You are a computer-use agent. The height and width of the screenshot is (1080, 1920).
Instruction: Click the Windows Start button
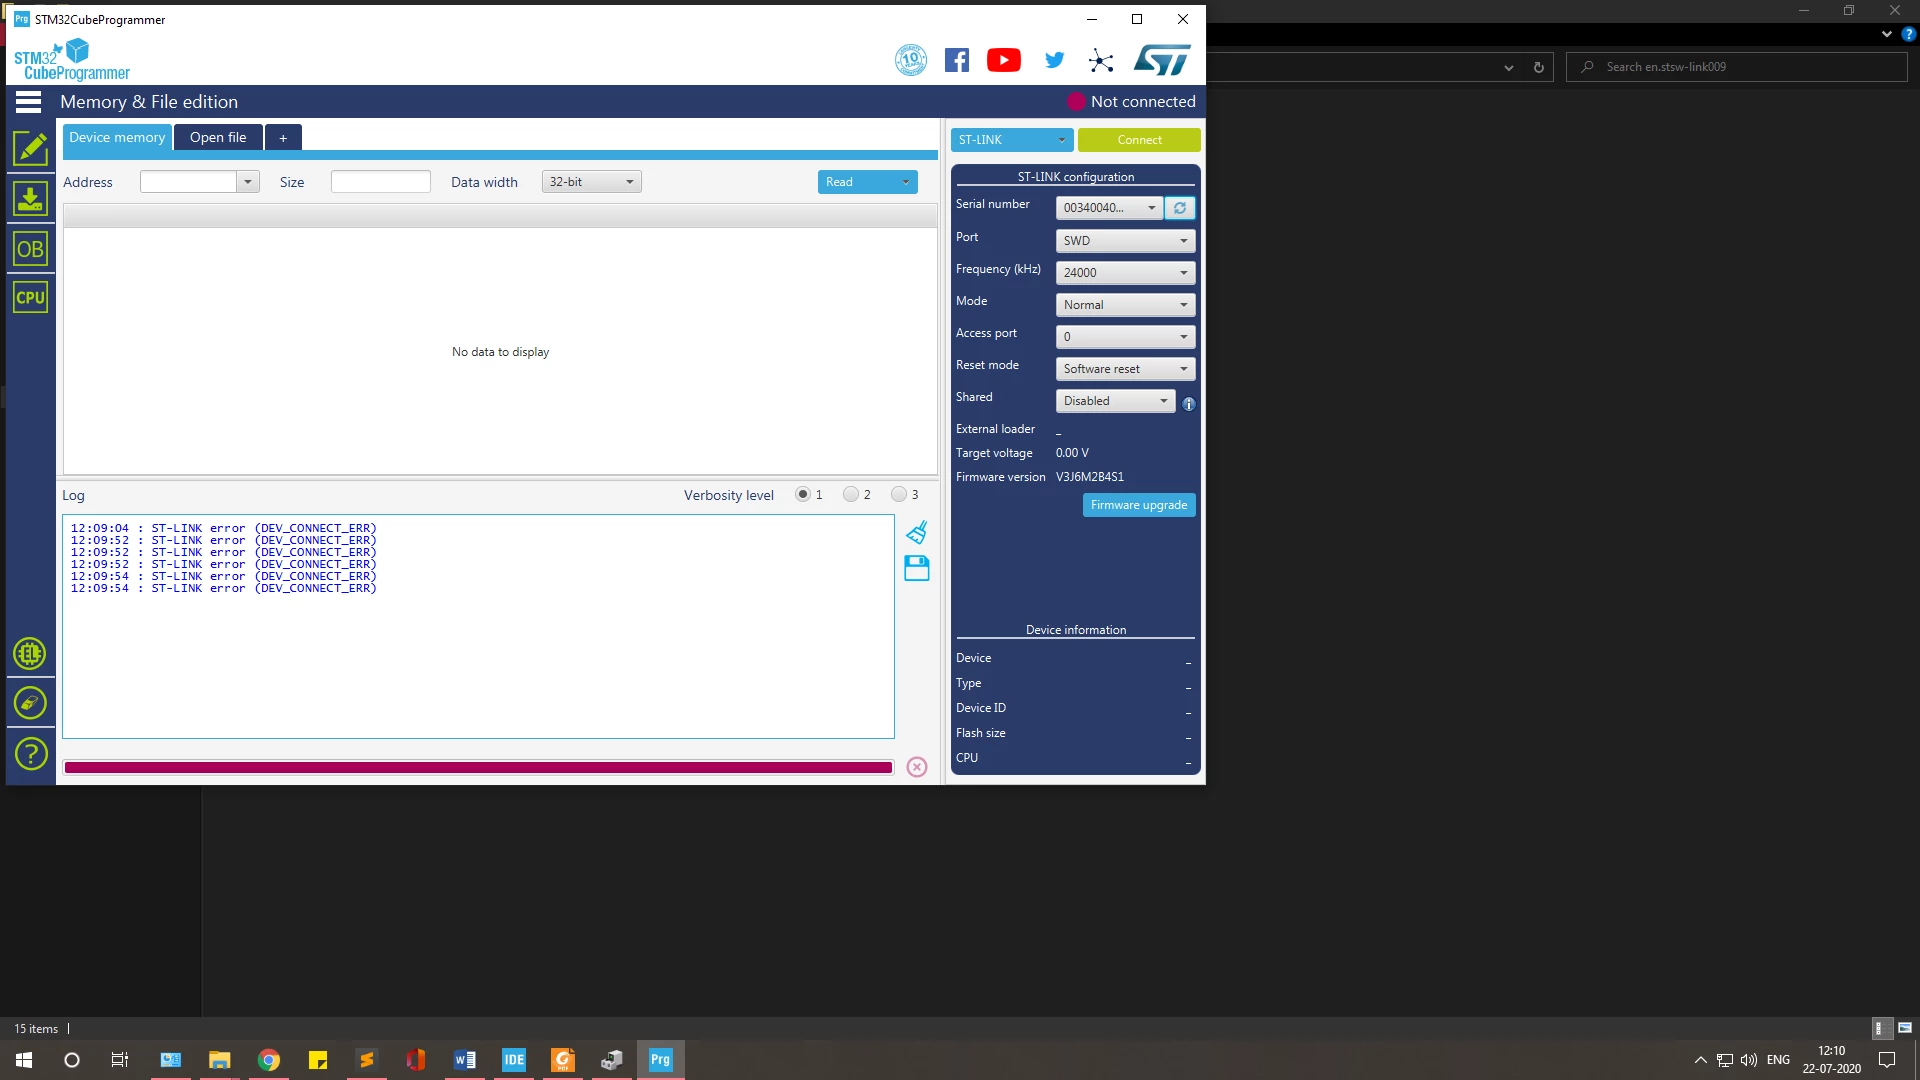point(24,1060)
